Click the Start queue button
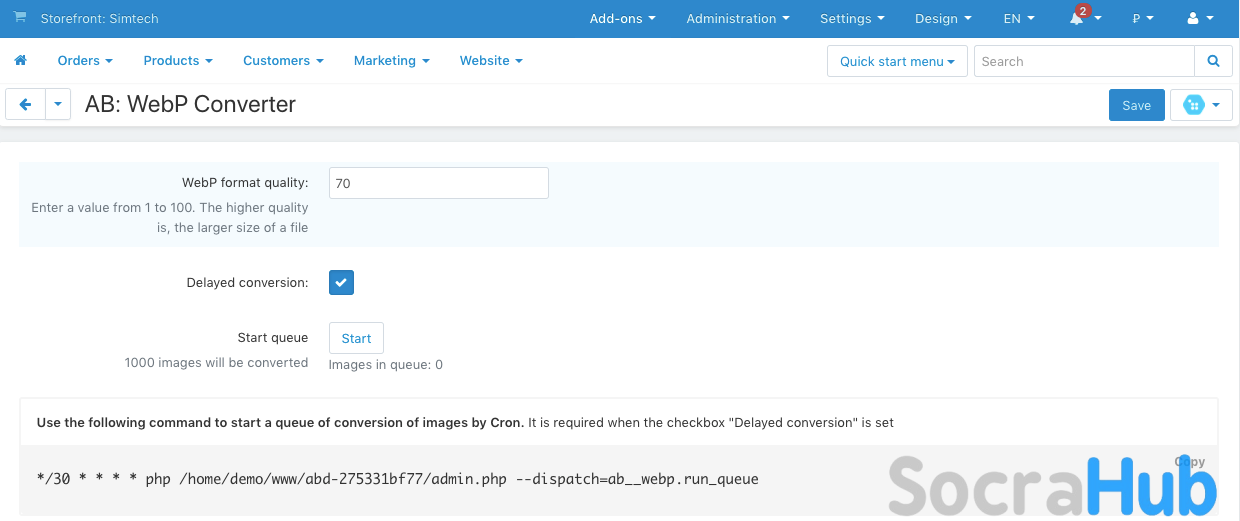 (x=356, y=338)
